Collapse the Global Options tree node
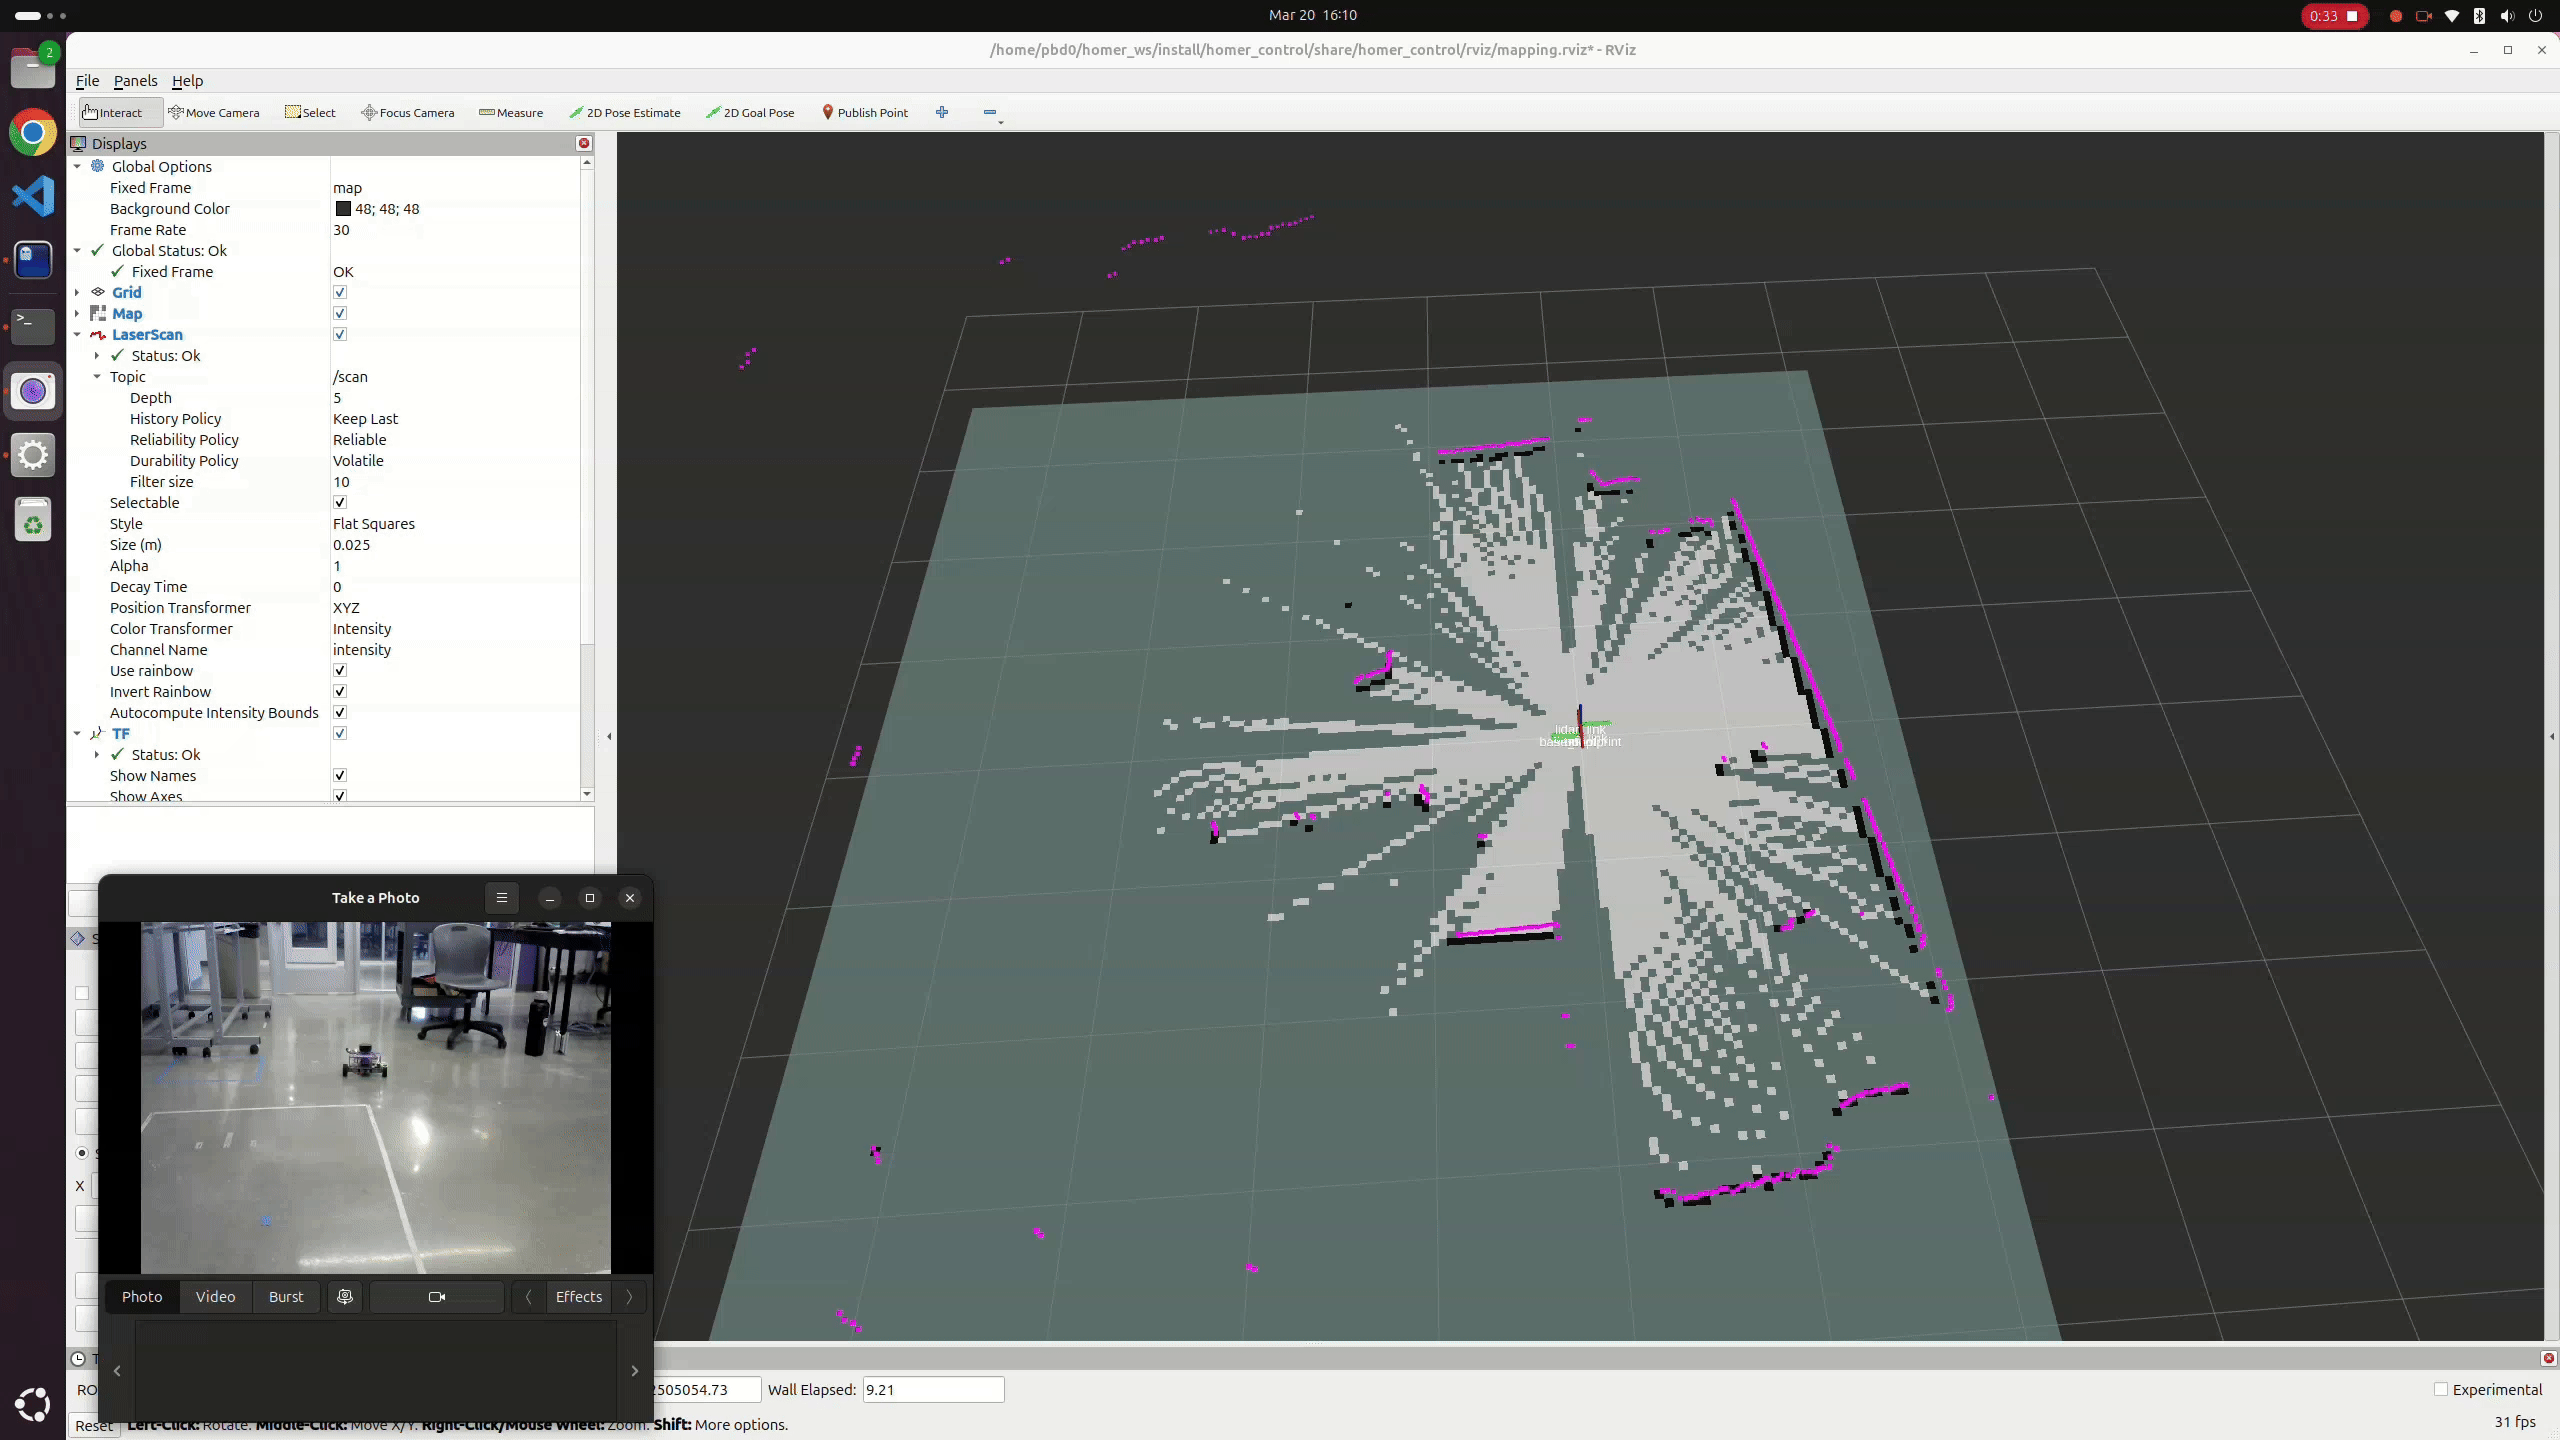The height and width of the screenshot is (1440, 2560). click(77, 166)
